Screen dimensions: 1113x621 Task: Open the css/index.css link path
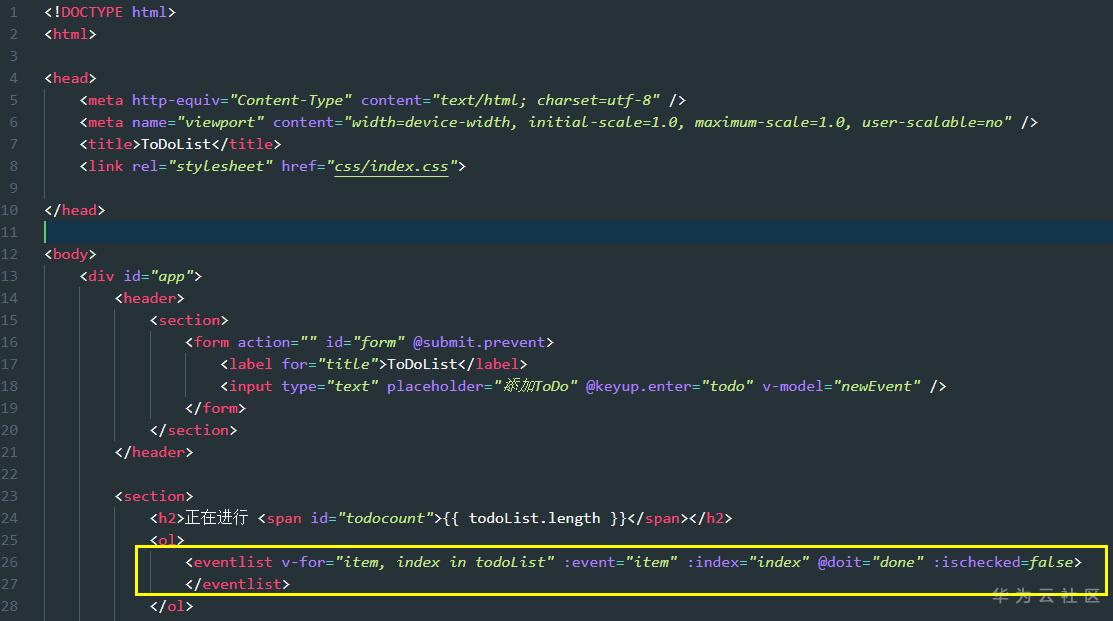coord(391,166)
